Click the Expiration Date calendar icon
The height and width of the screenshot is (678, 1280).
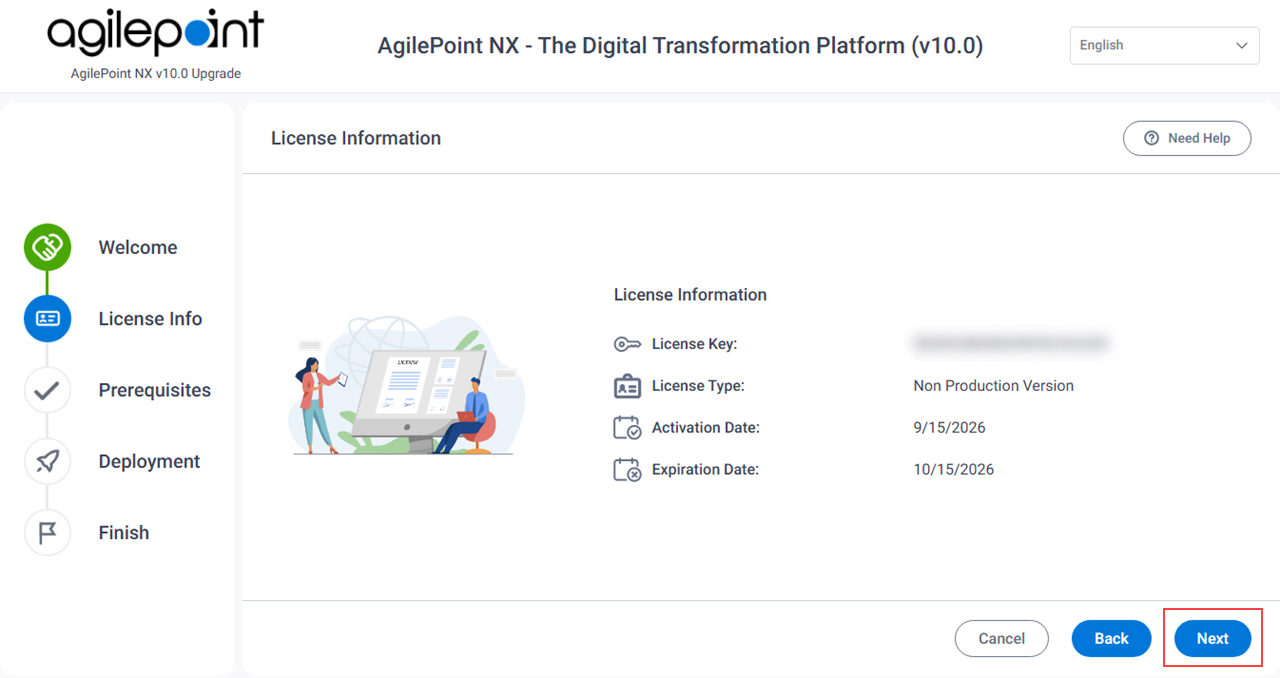point(627,469)
